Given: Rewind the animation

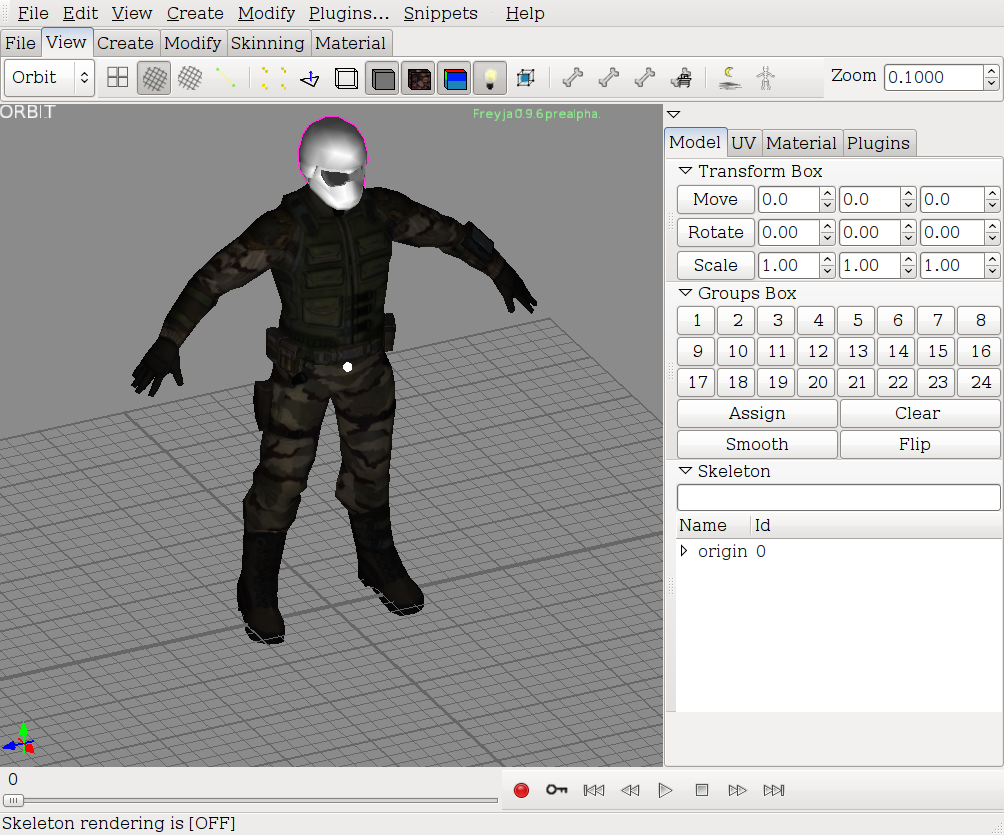Looking at the screenshot, I should (630, 790).
